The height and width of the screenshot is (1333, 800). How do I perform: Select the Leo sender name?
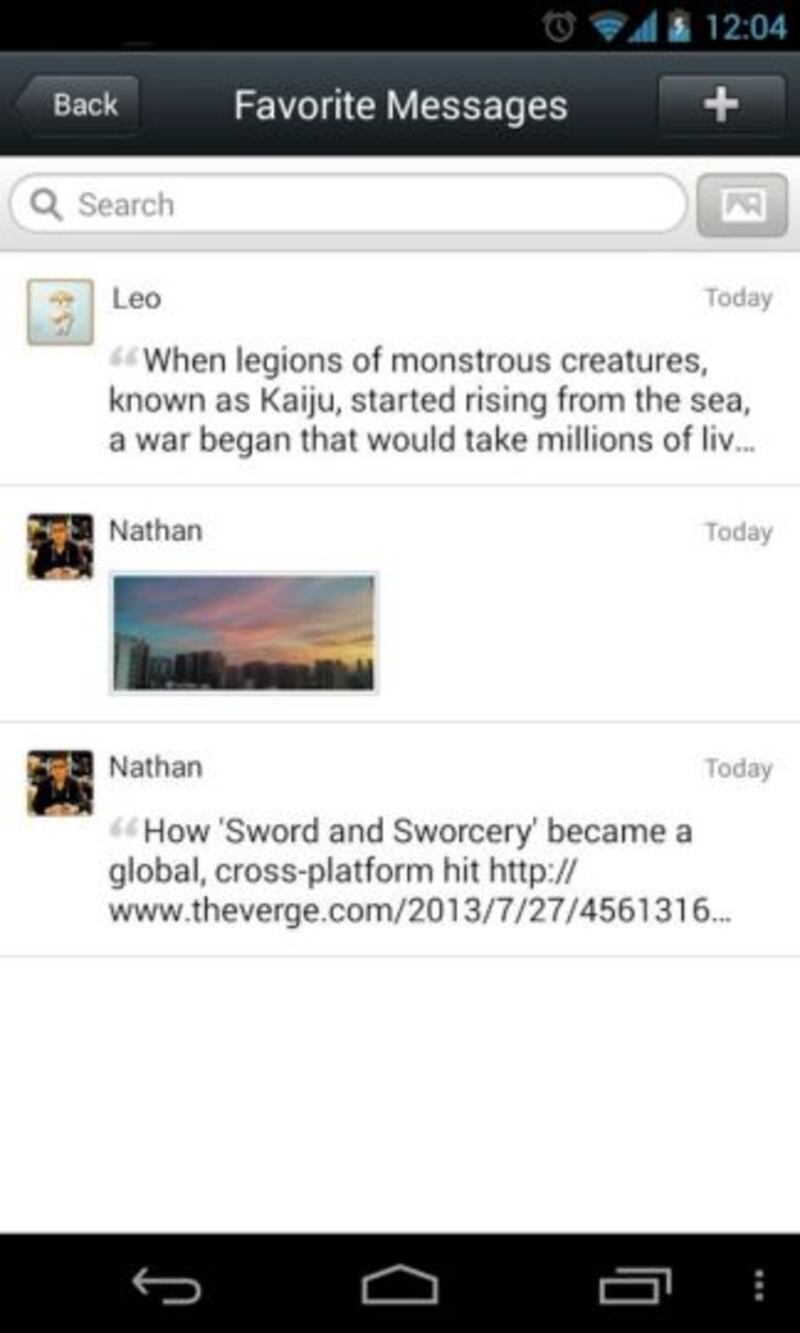136,298
